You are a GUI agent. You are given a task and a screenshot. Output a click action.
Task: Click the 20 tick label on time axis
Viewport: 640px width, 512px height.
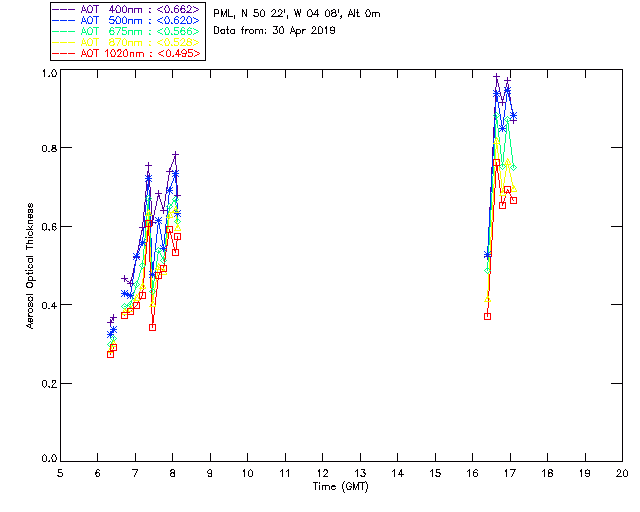(x=622, y=473)
